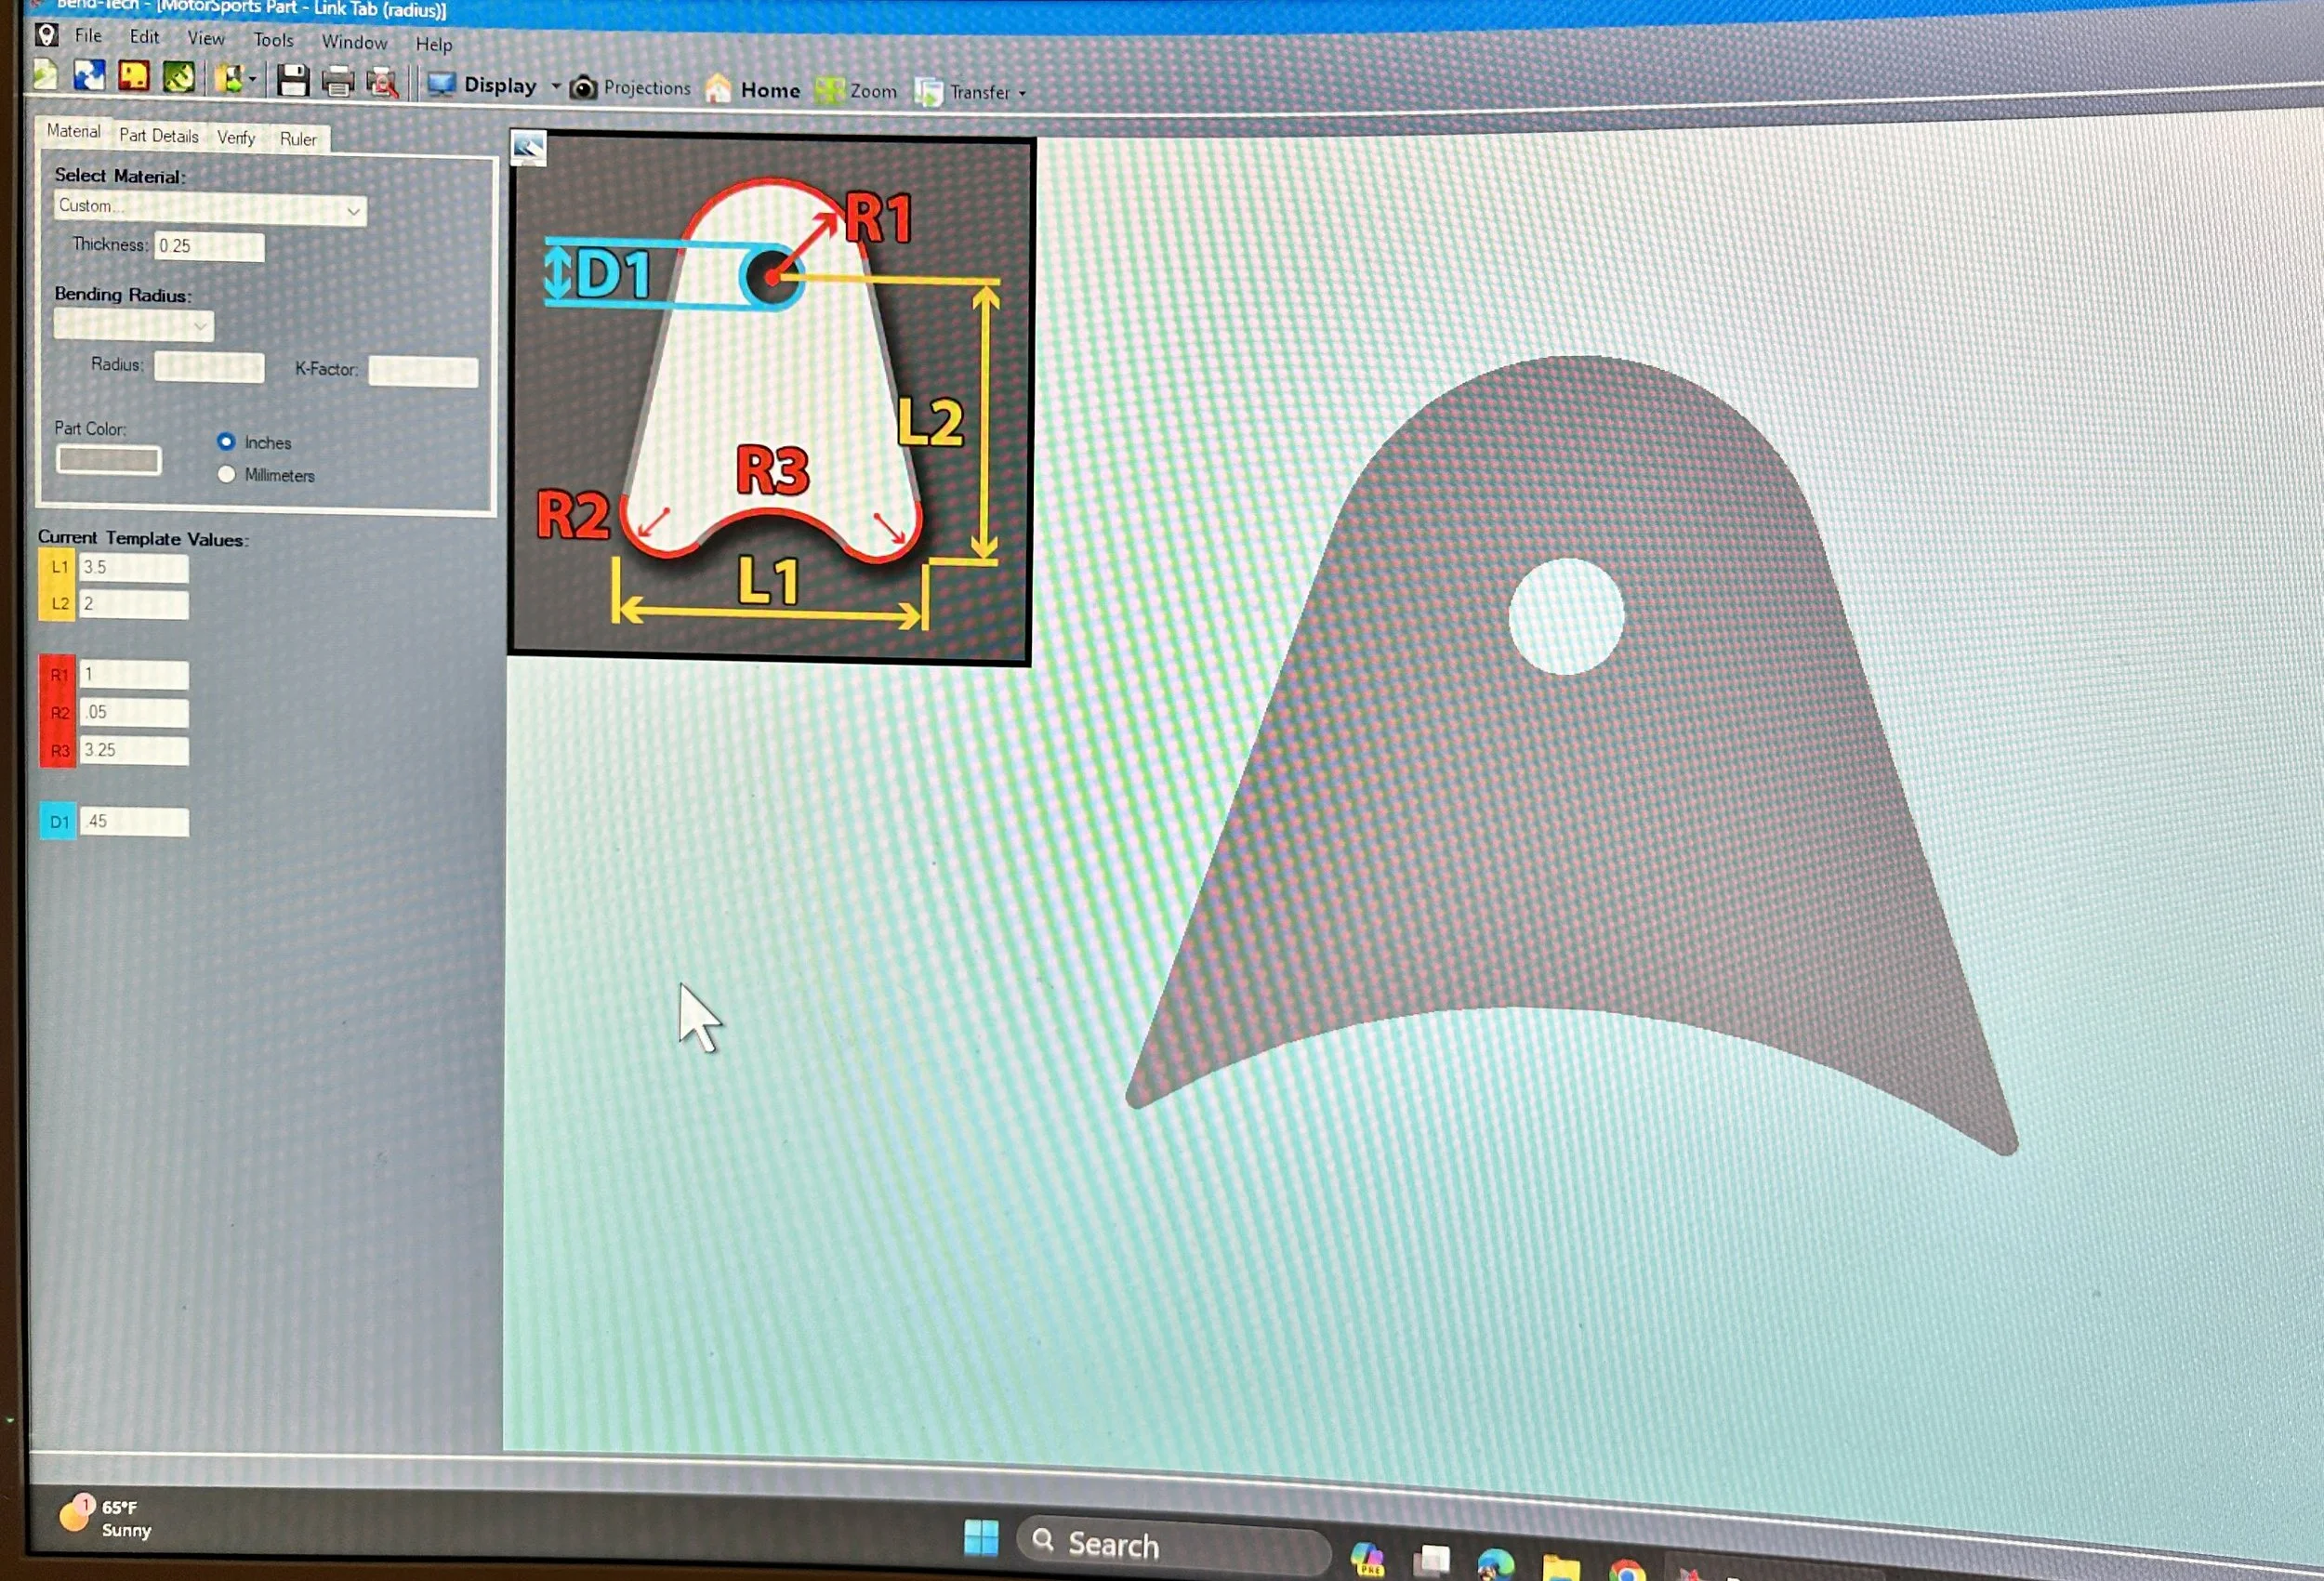Image resolution: width=2324 pixels, height=1581 pixels.
Task: Open the Windows Start button
Action: click(981, 1538)
